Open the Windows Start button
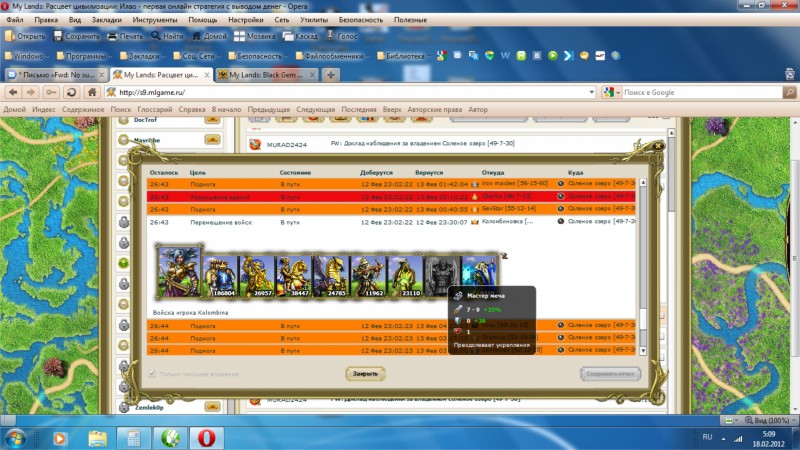The height and width of the screenshot is (450, 800). 16,439
